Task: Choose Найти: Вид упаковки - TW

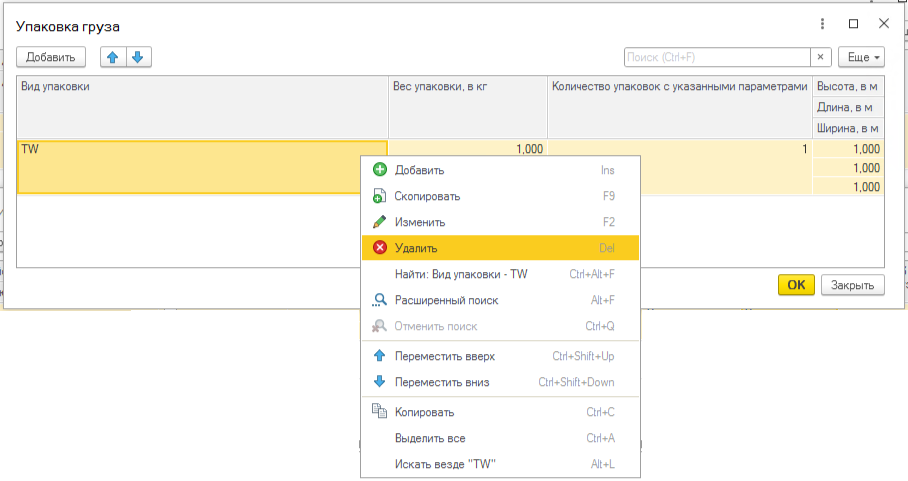Action: click(x=500, y=274)
